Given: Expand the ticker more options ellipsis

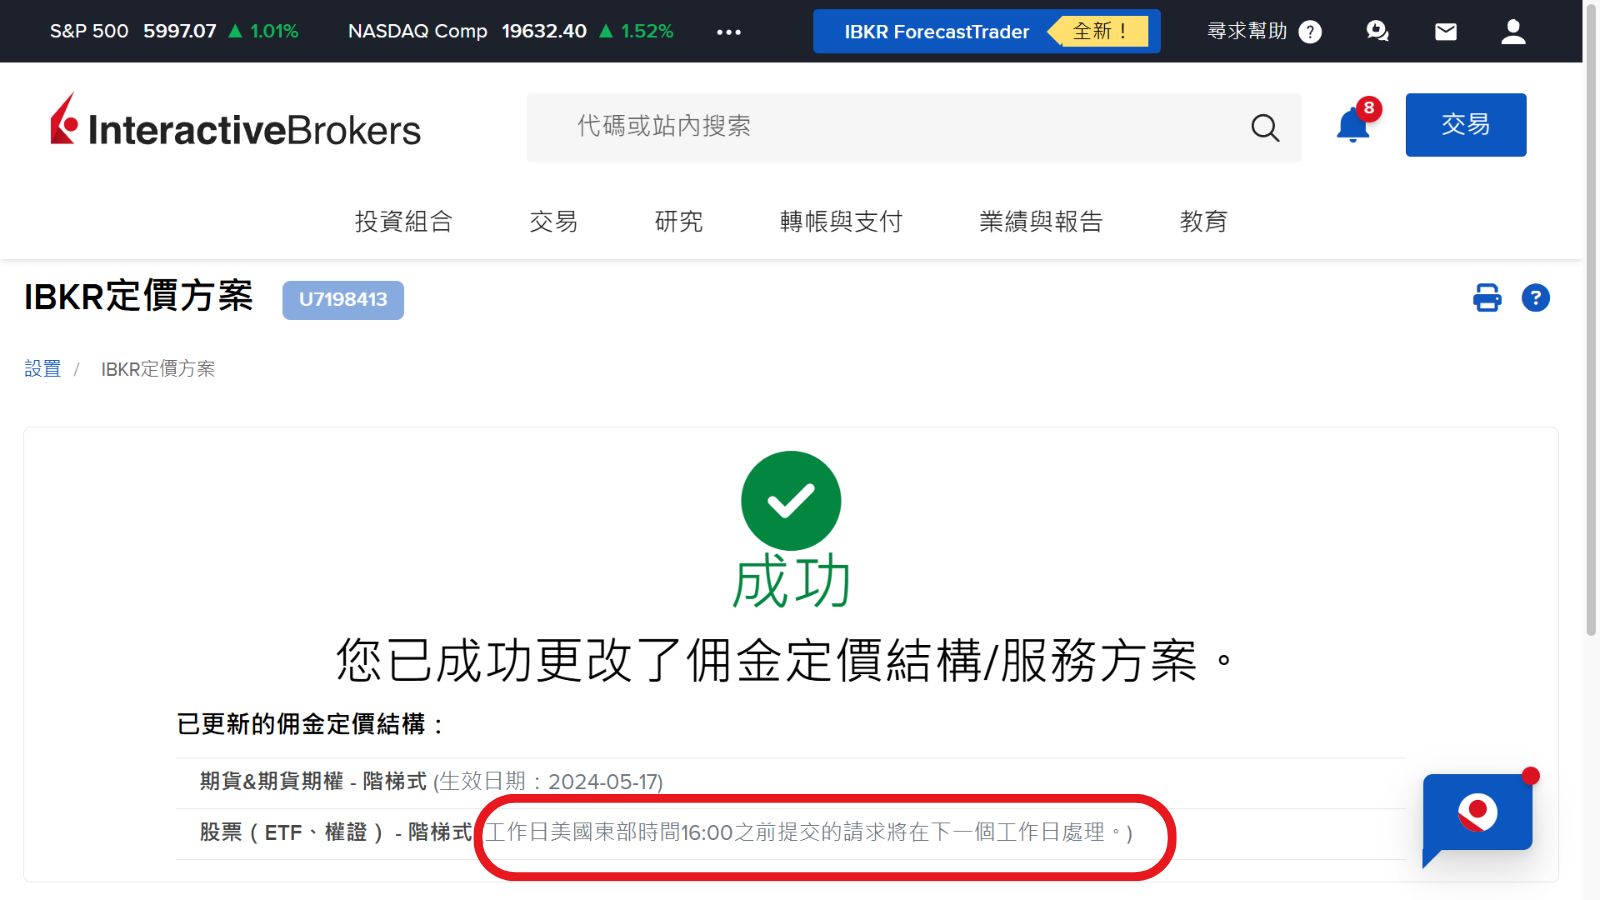Looking at the screenshot, I should click(729, 32).
